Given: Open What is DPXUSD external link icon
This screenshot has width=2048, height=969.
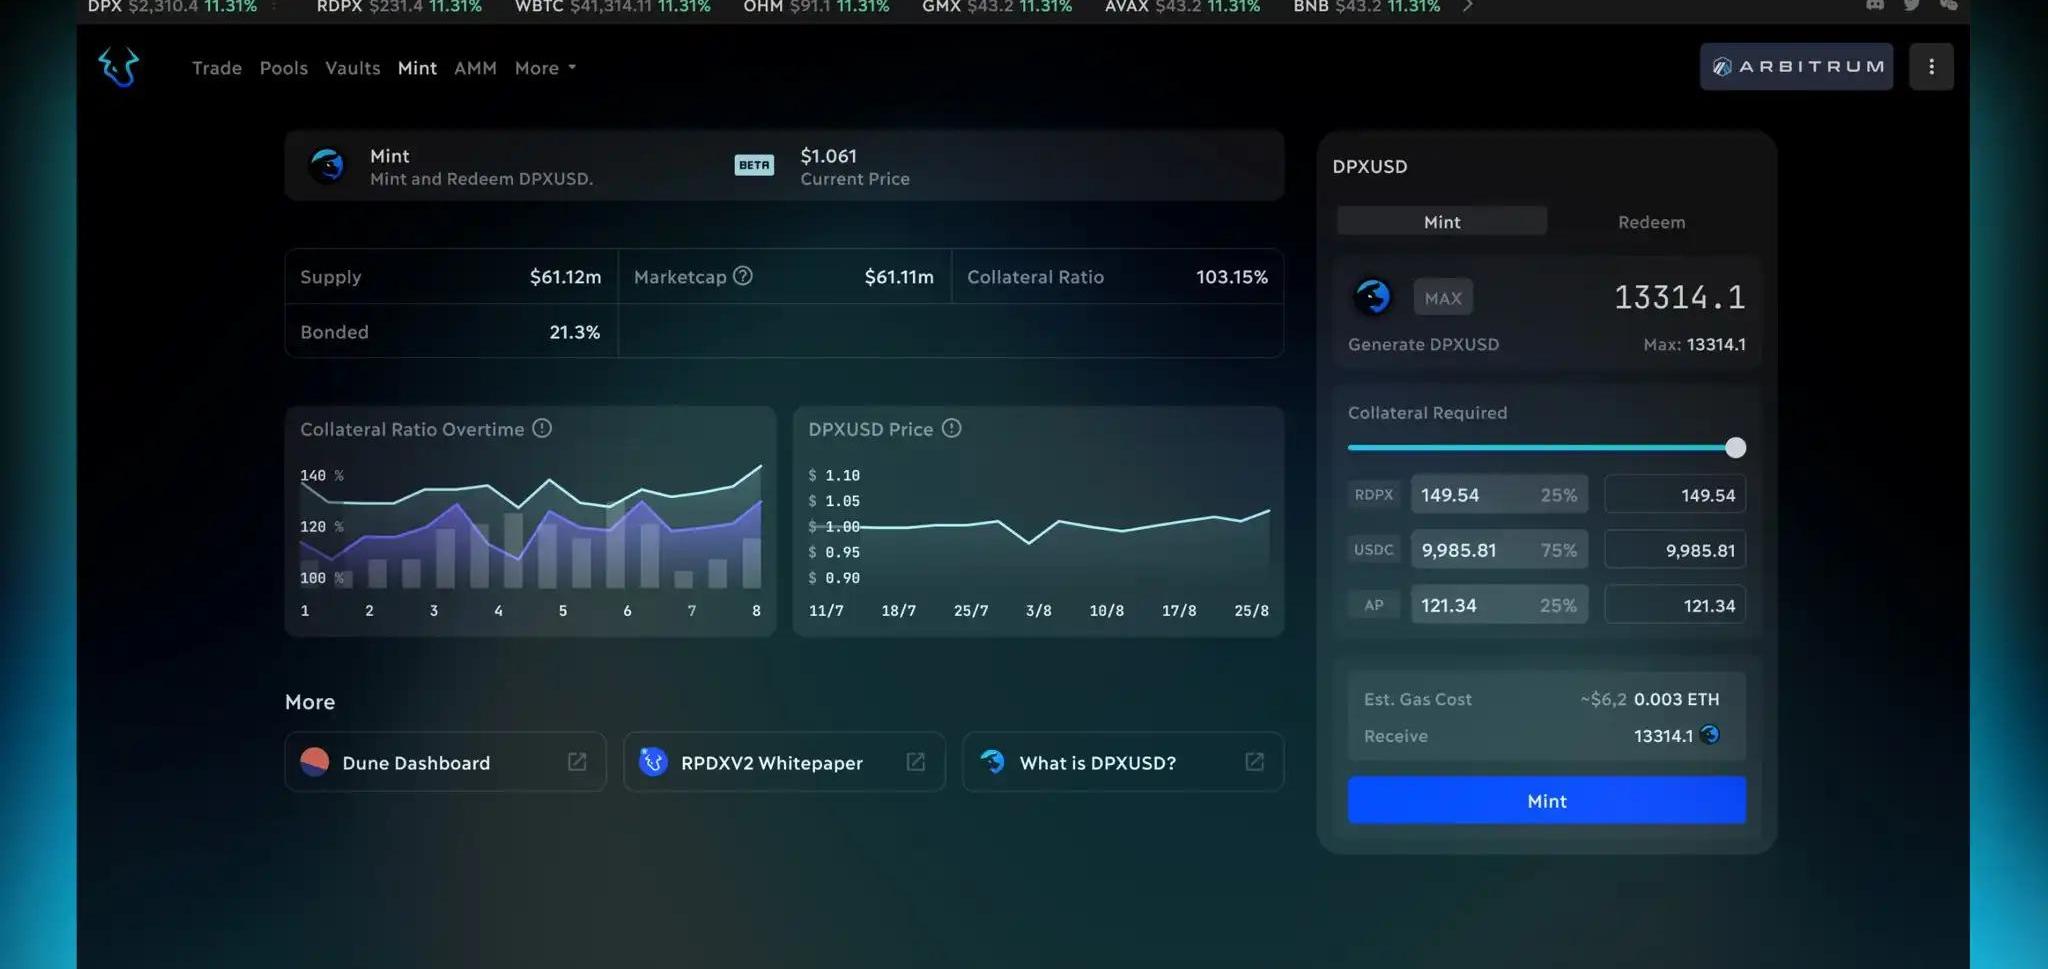Looking at the screenshot, I should point(1254,762).
